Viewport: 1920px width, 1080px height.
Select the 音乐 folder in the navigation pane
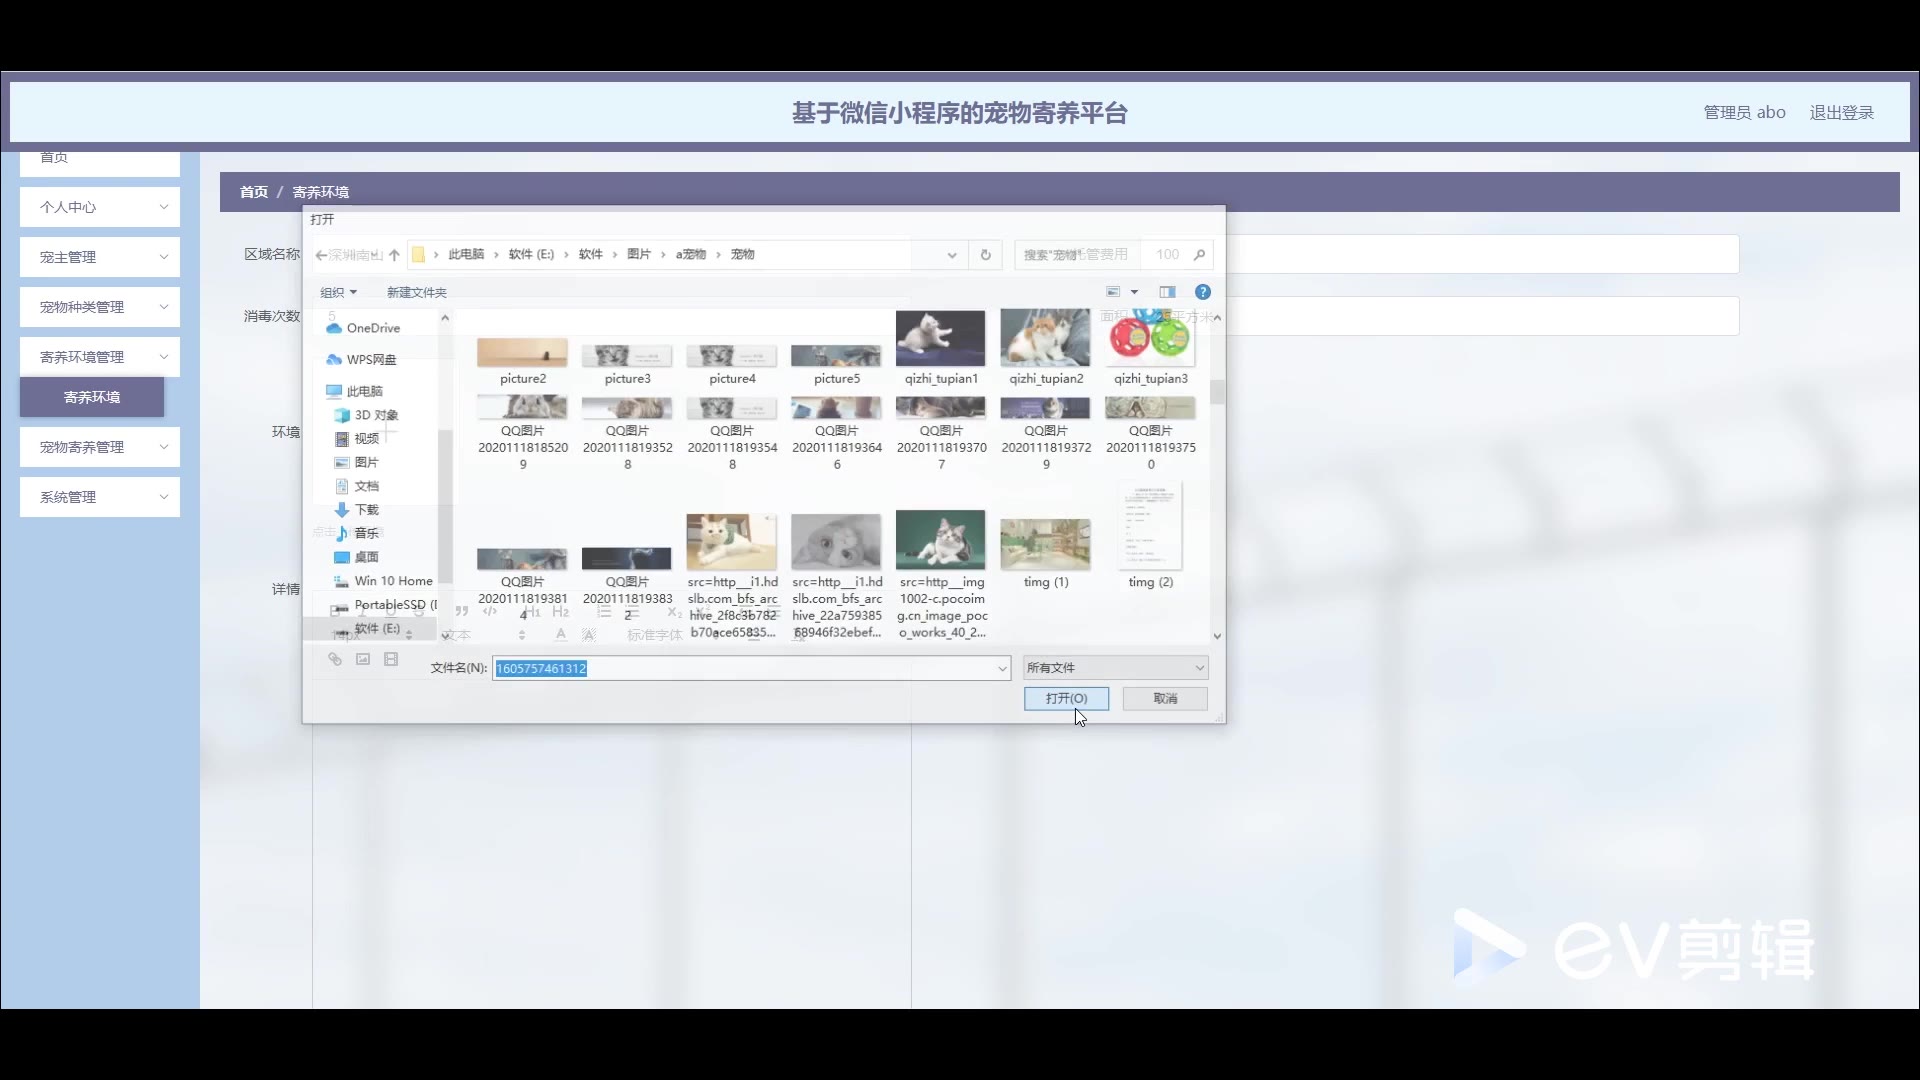click(366, 533)
